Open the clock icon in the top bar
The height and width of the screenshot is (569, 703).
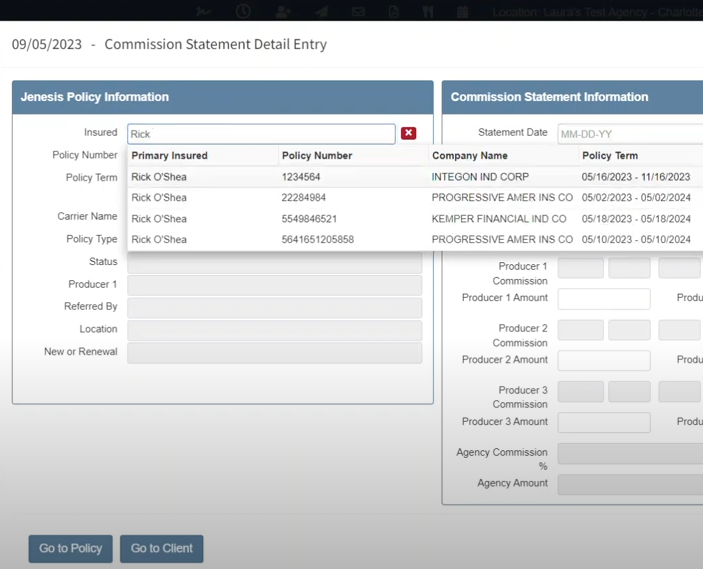(243, 11)
